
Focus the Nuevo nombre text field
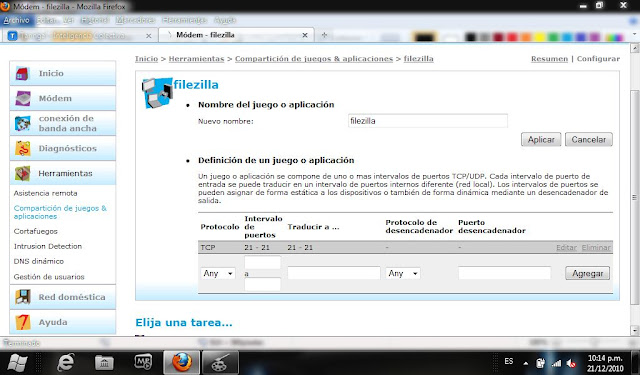coord(428,121)
